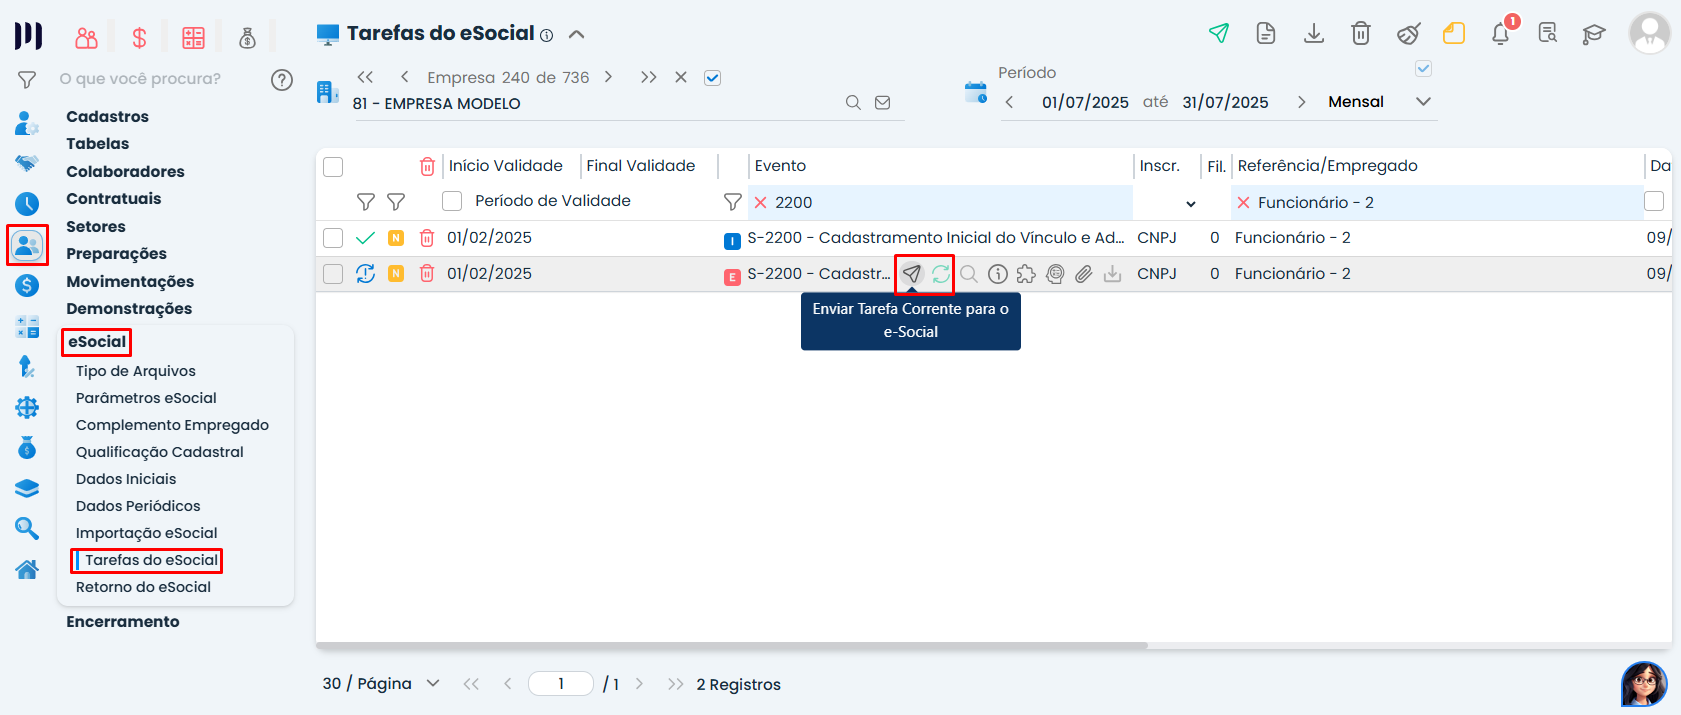Open the info icon in the second S-2200 row

(x=997, y=274)
